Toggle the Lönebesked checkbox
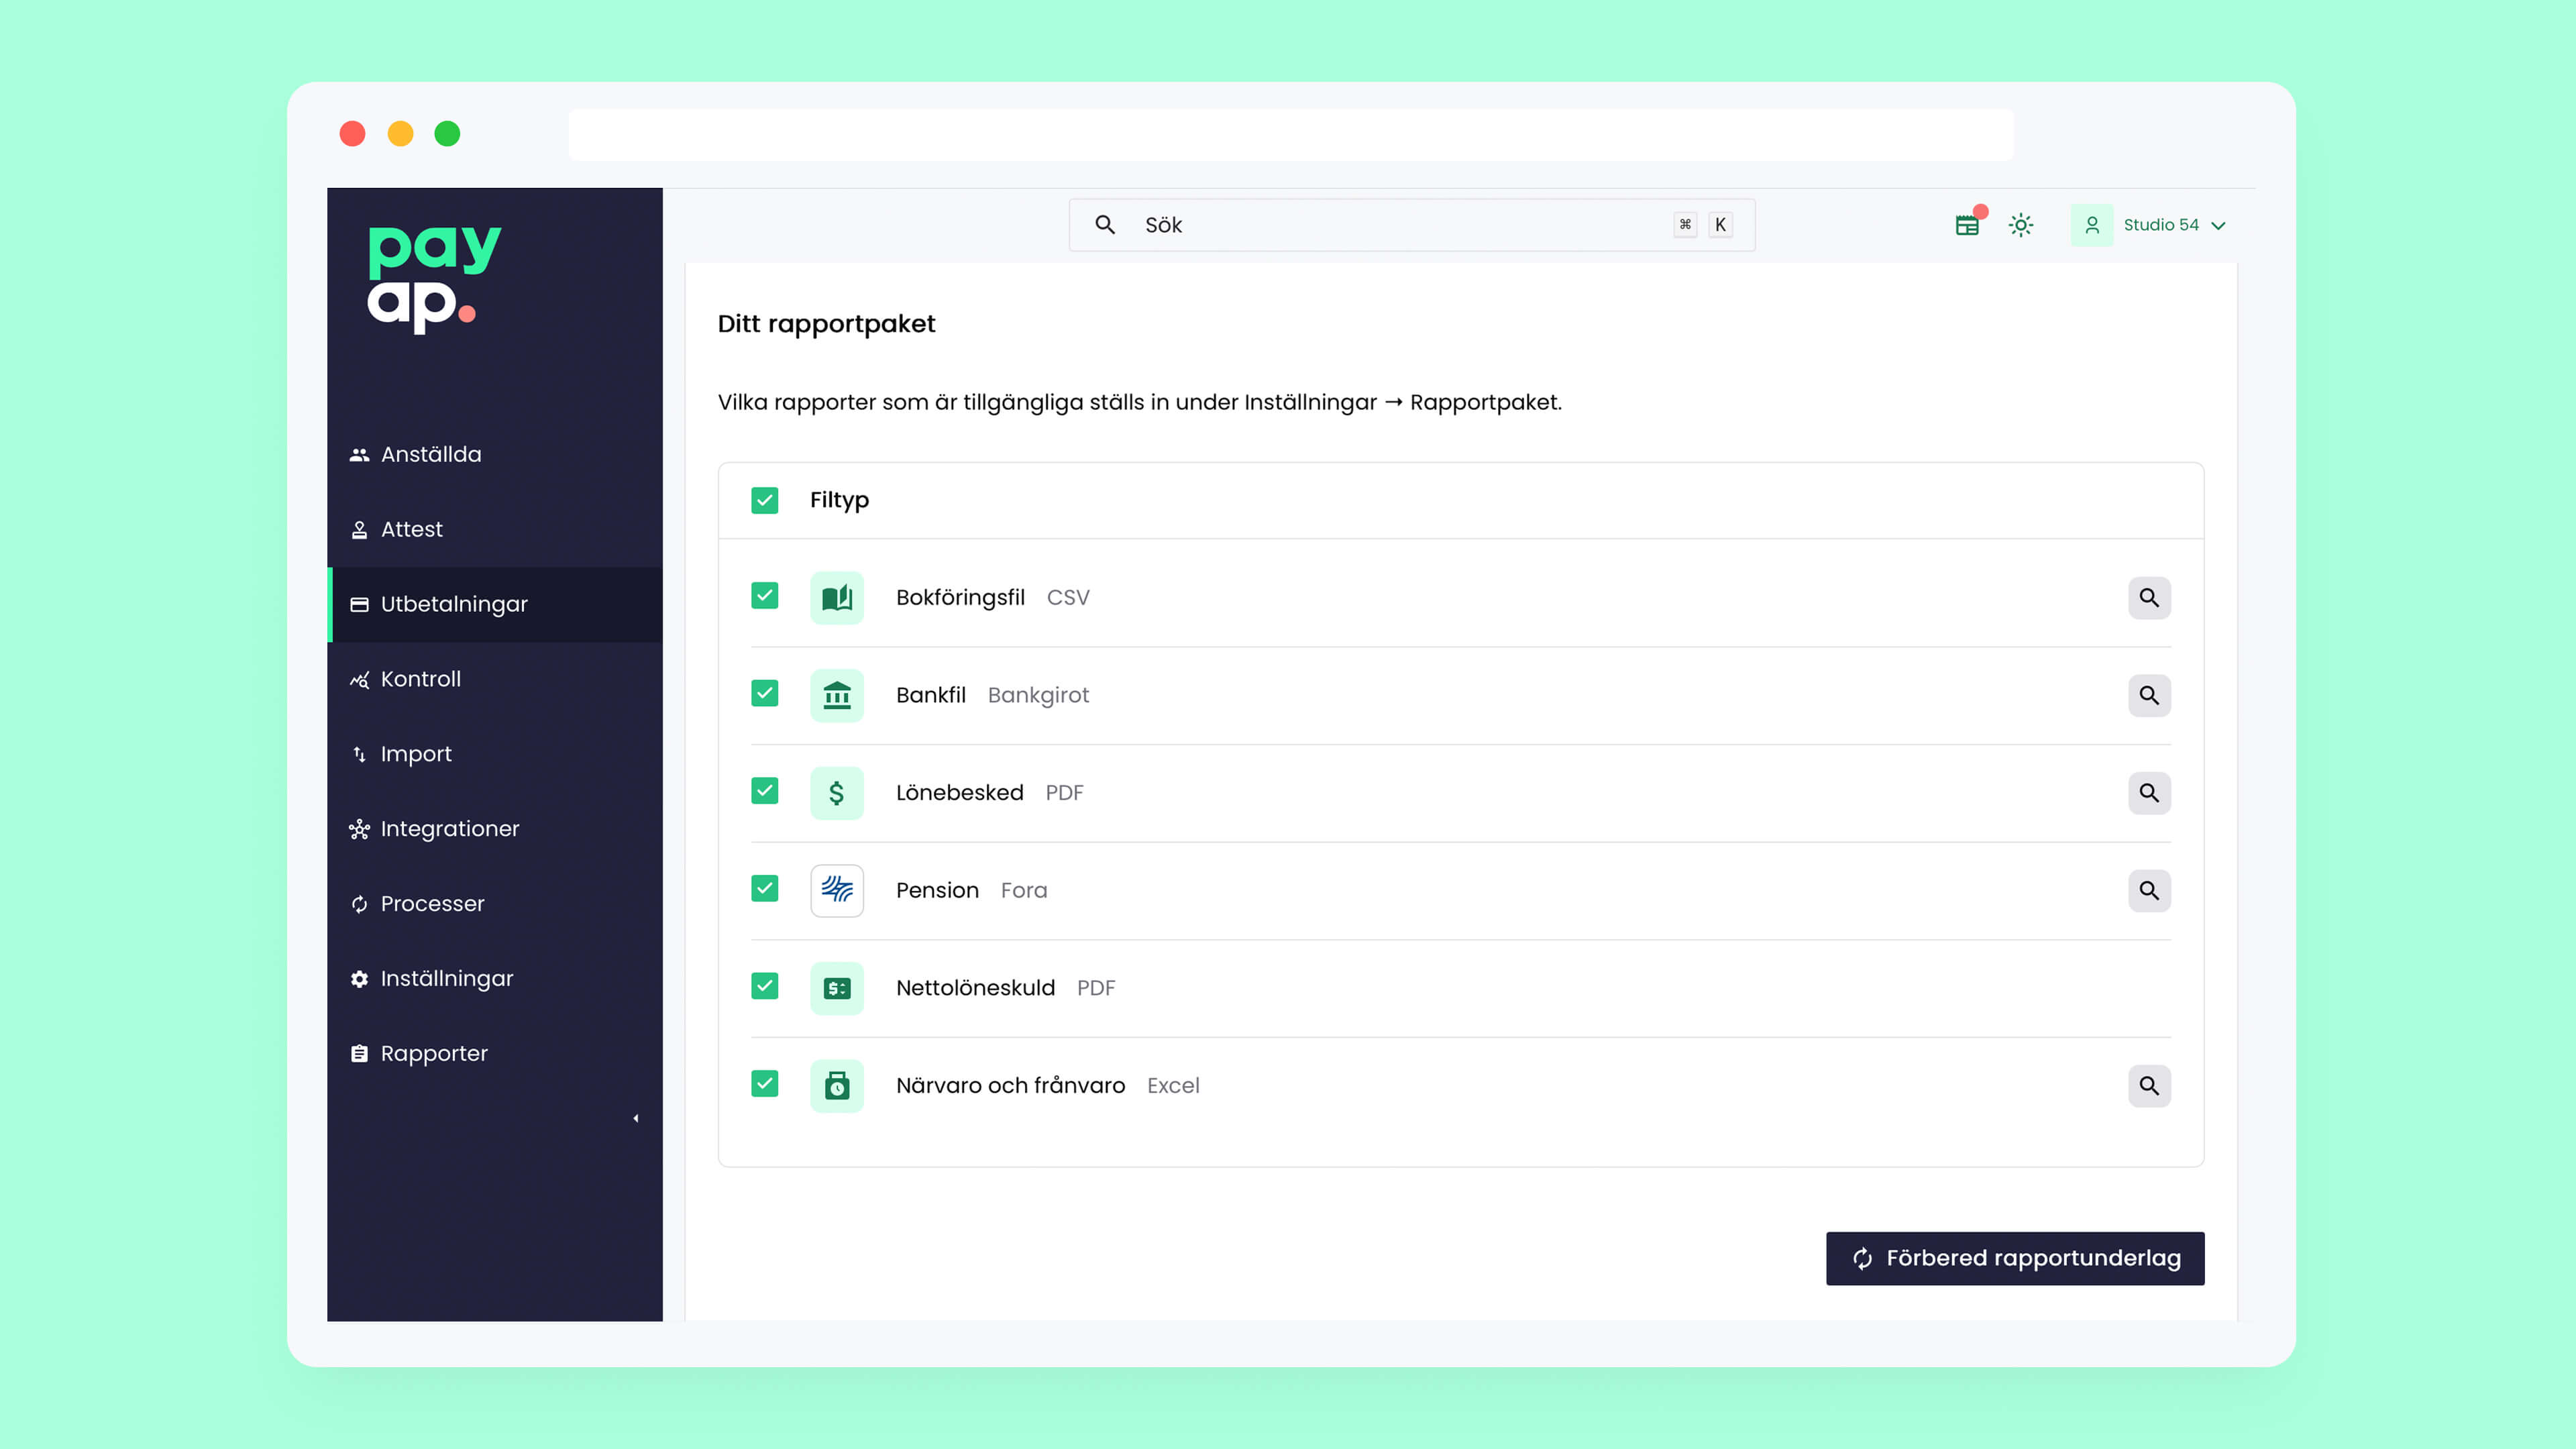 coord(764,791)
